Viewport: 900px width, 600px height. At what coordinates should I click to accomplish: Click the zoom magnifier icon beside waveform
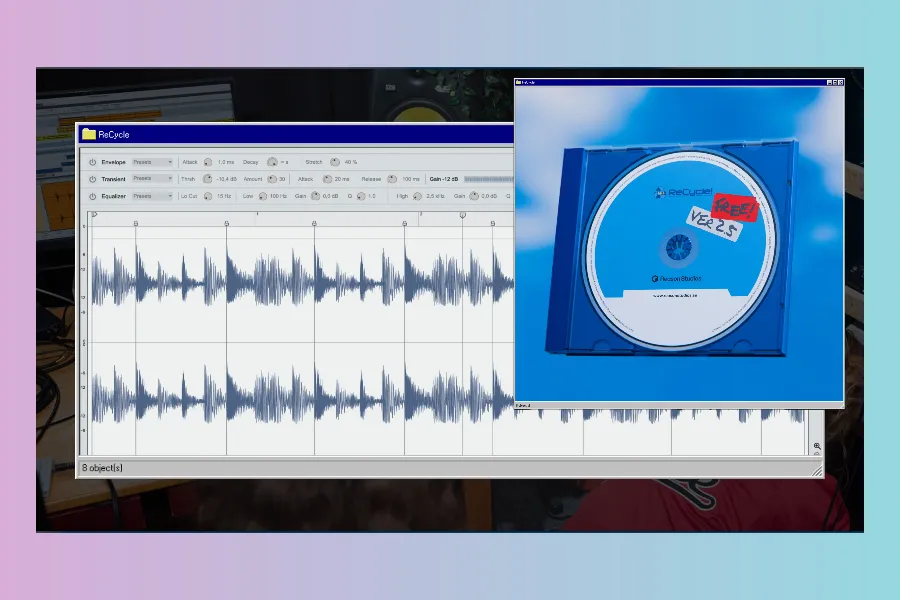tap(817, 447)
